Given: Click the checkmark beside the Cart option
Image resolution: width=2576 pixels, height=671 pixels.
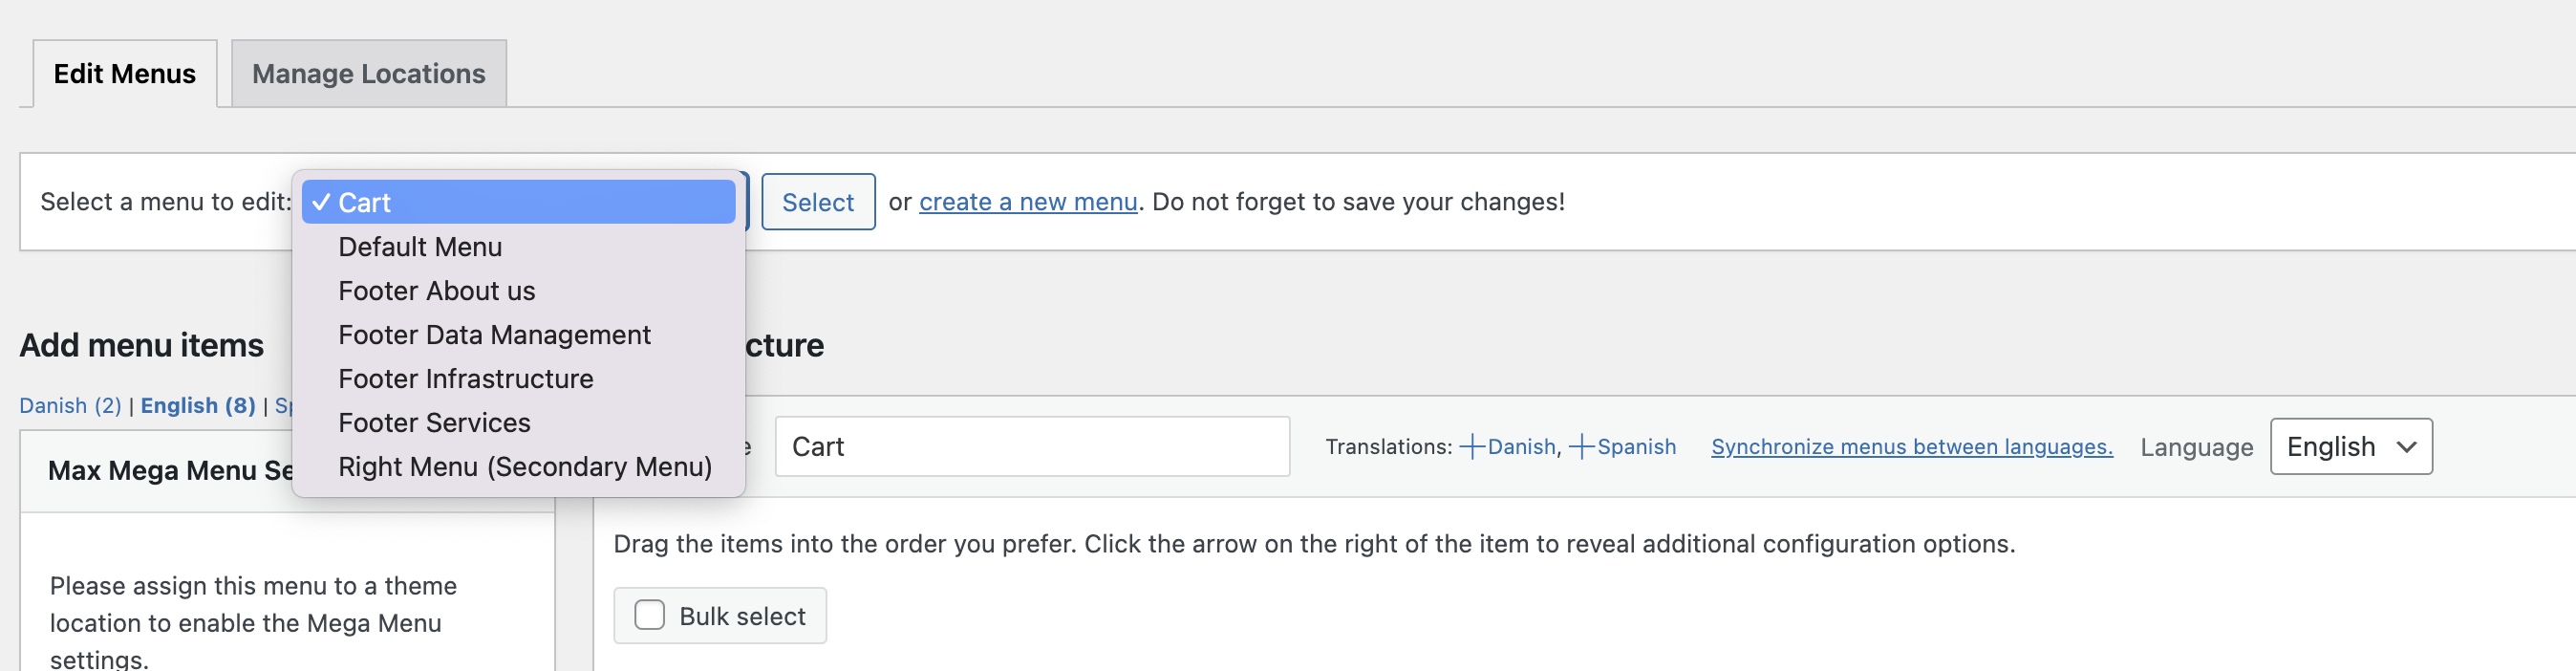Looking at the screenshot, I should point(321,202).
